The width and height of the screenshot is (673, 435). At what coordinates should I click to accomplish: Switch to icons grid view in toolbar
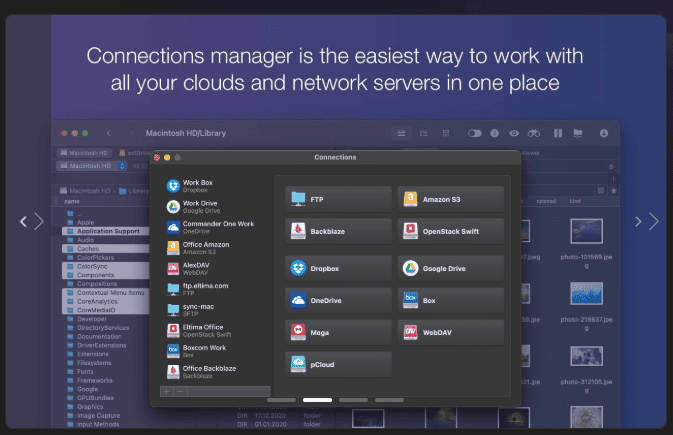click(446, 134)
